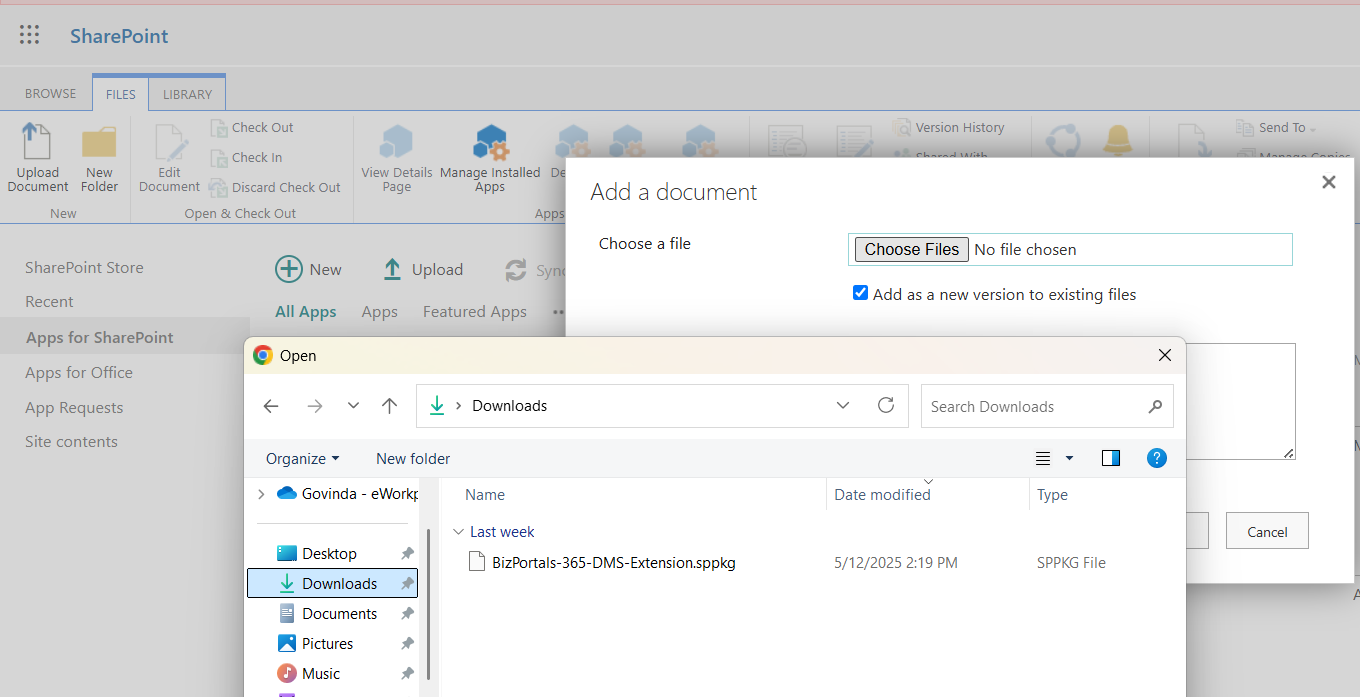This screenshot has height=697, width=1360.
Task: Click the Upload arrow in library toolbar
Action: 392,269
